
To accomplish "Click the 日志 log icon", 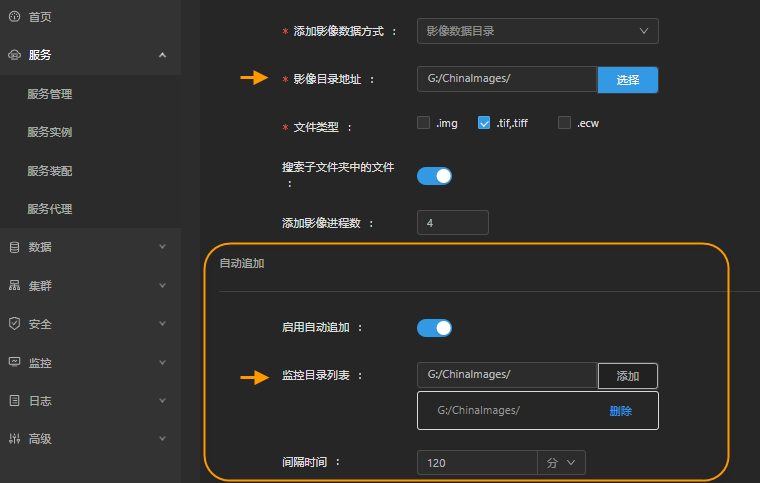I will pyautogui.click(x=14, y=400).
